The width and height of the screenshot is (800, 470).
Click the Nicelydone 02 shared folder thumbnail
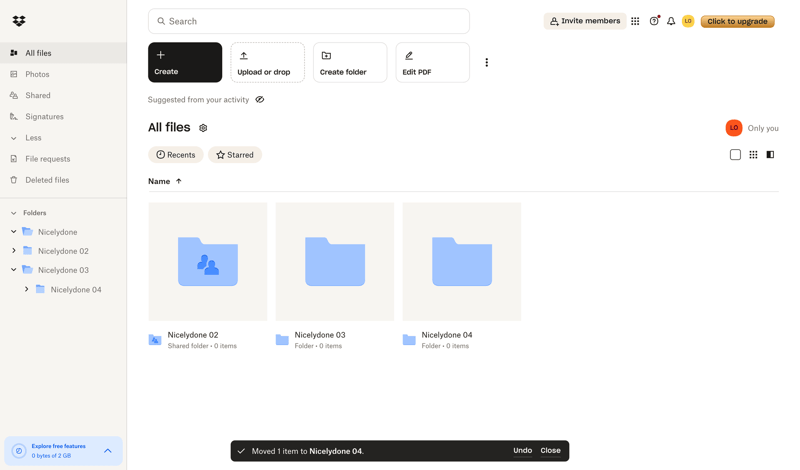[208, 261]
